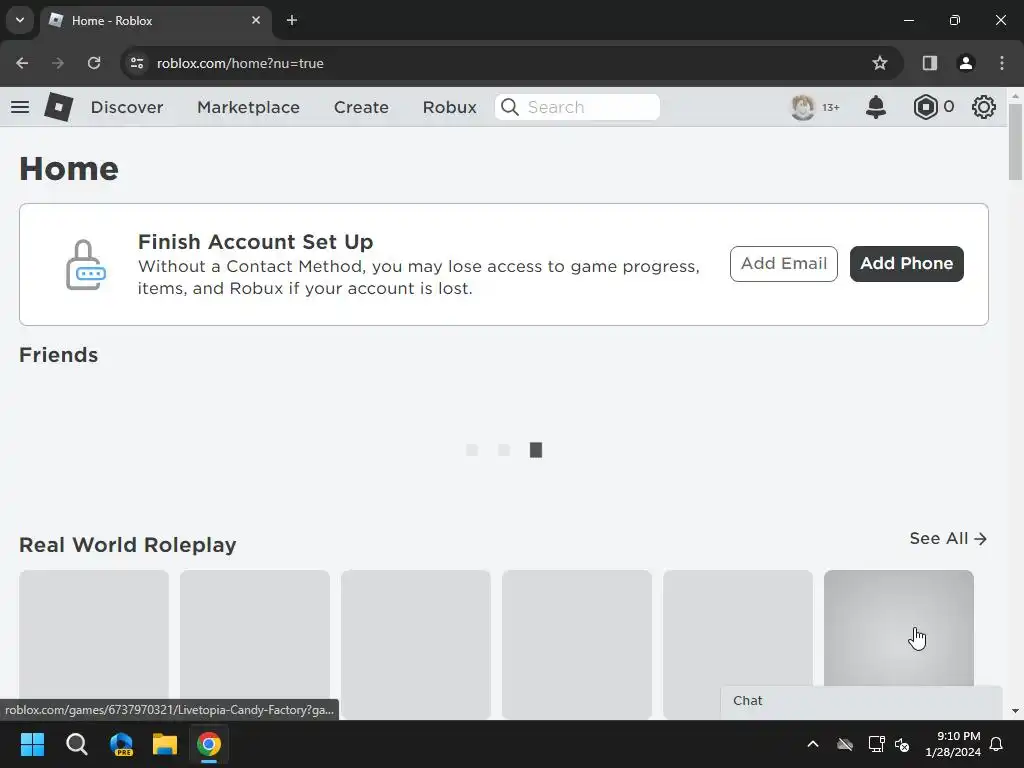Open the user avatar profile
1024x768 pixels.
click(803, 107)
